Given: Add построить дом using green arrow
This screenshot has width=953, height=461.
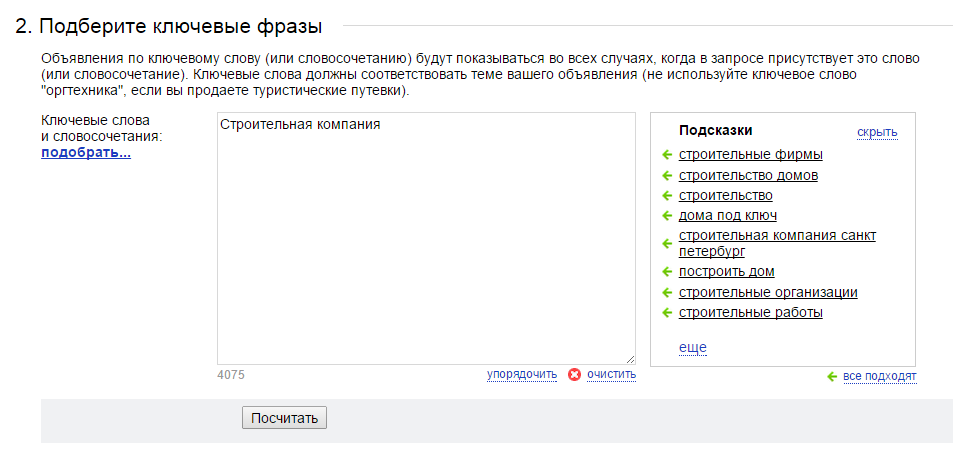Looking at the screenshot, I should (x=667, y=272).
